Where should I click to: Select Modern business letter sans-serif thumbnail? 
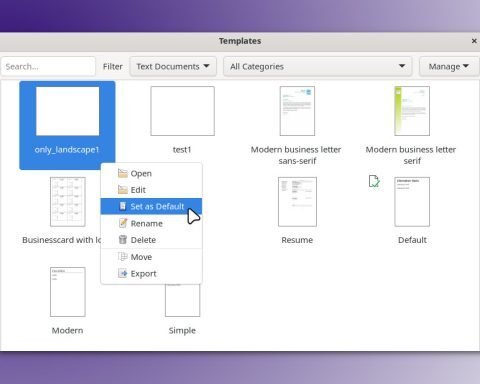297,111
